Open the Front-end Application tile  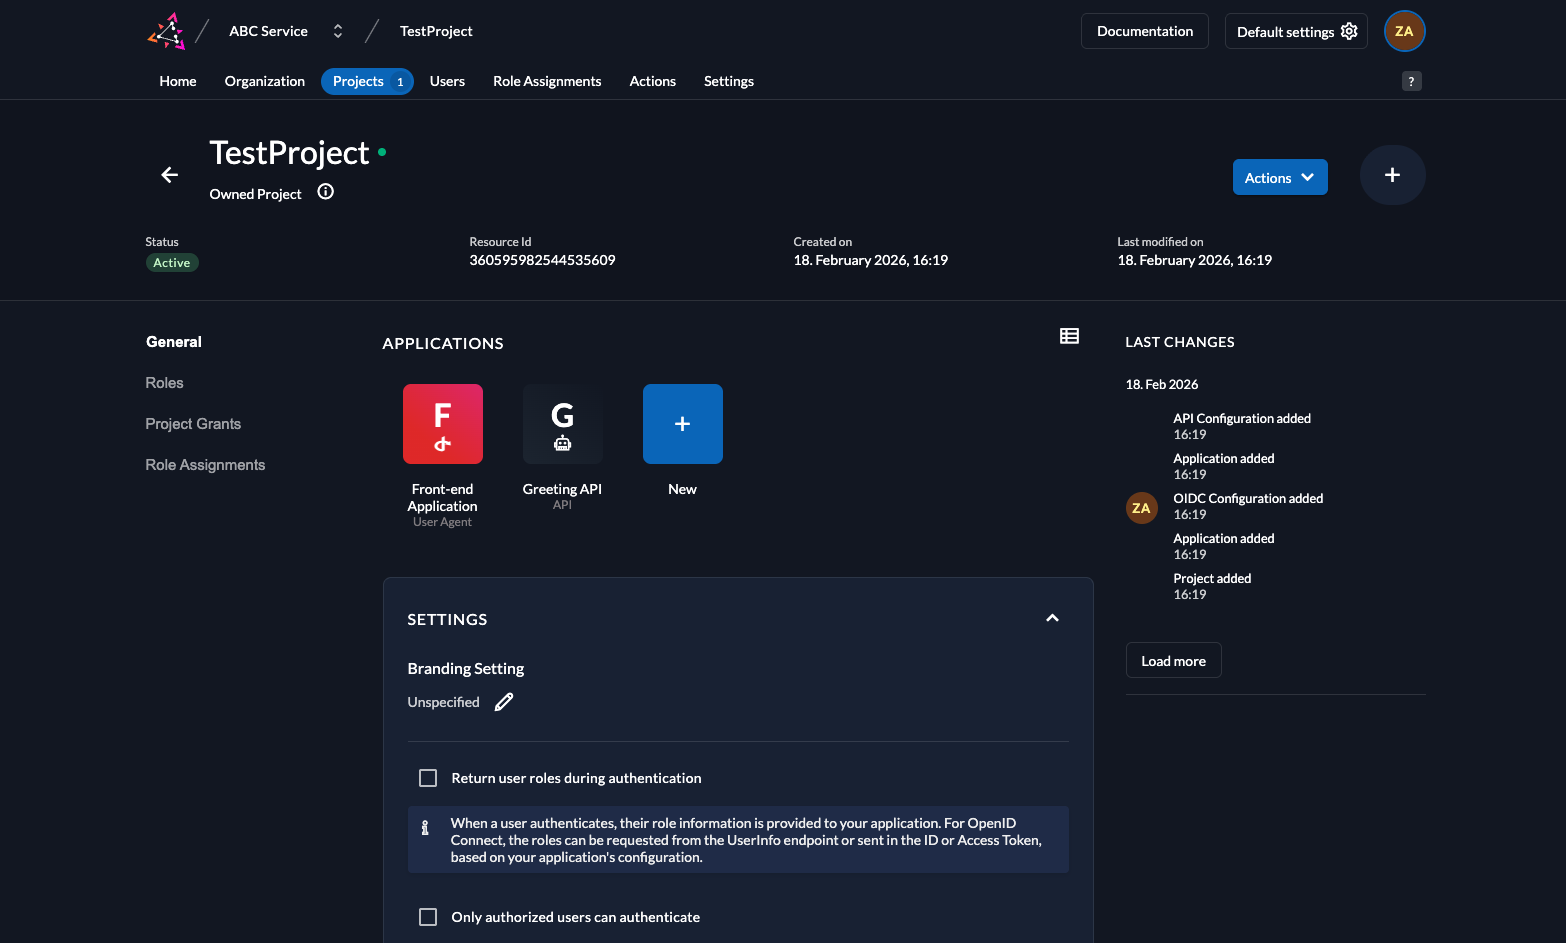click(x=442, y=424)
